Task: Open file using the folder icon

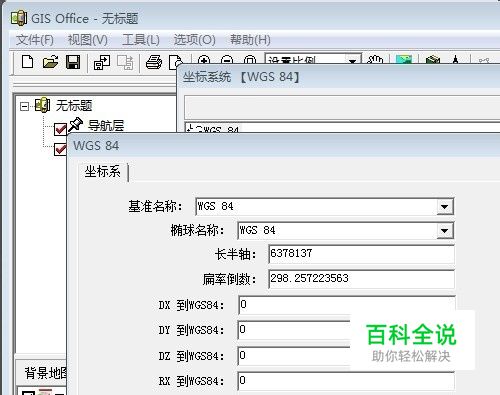Action: (50, 62)
